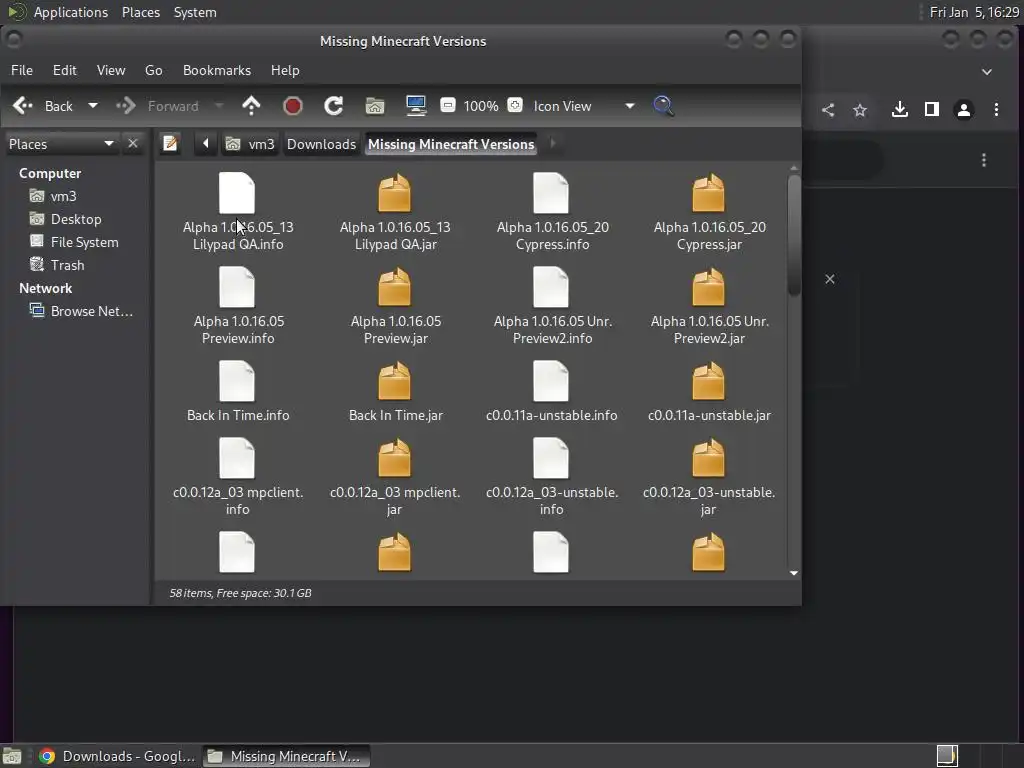Bookmark the page with Chrome's star icon
Screen dimensions: 1024x768
[x=860, y=110]
